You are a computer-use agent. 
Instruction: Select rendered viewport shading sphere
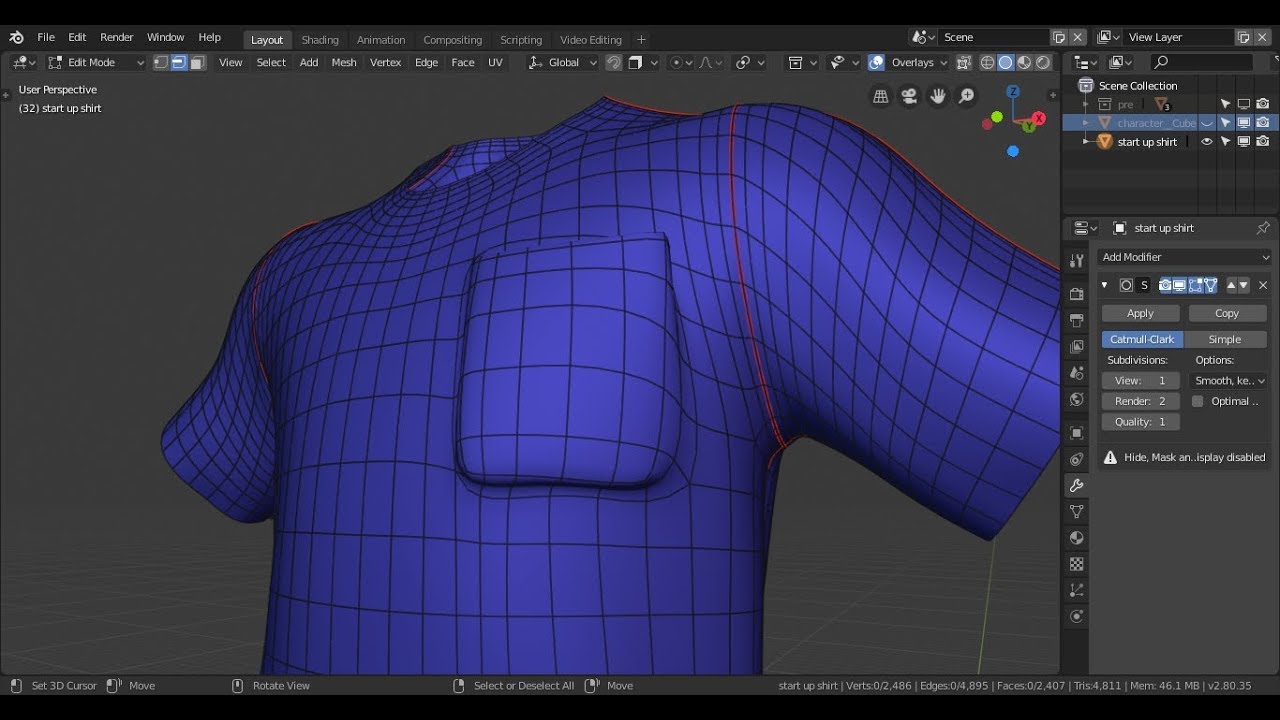tap(1043, 62)
